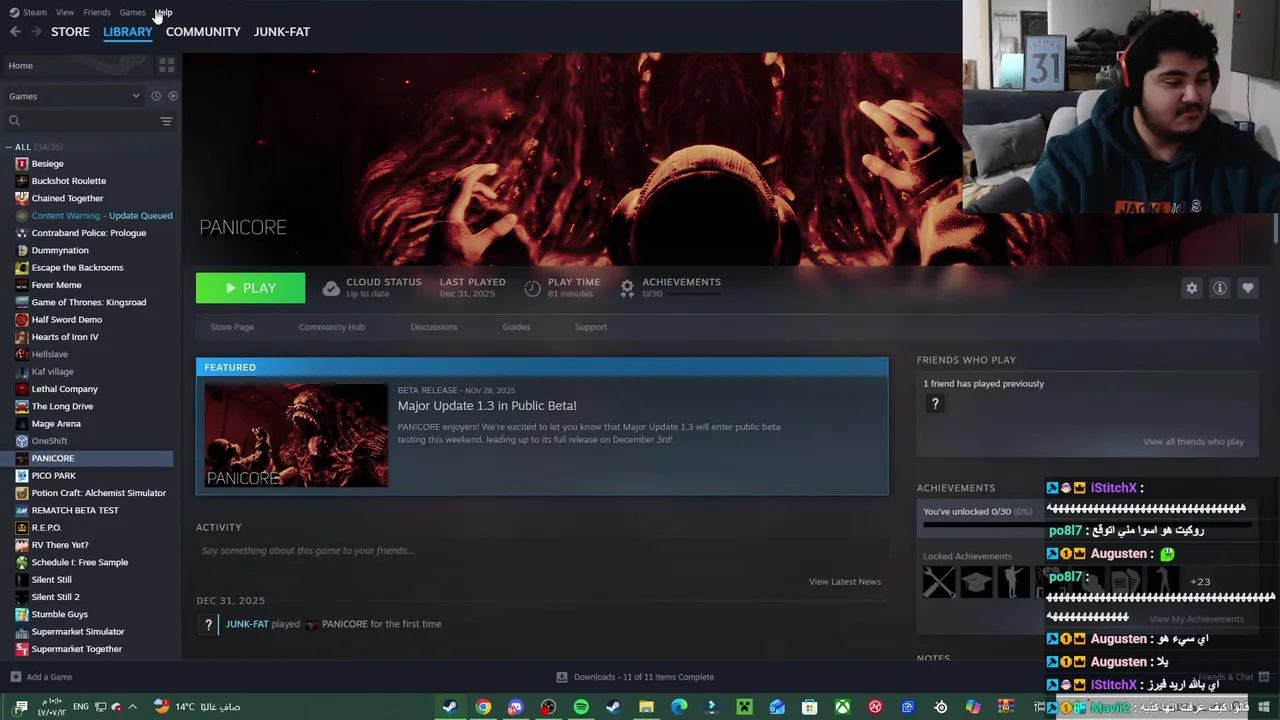The image size is (1280, 720).
Task: Open the Major Update 1.3 news title
Action: 487,406
